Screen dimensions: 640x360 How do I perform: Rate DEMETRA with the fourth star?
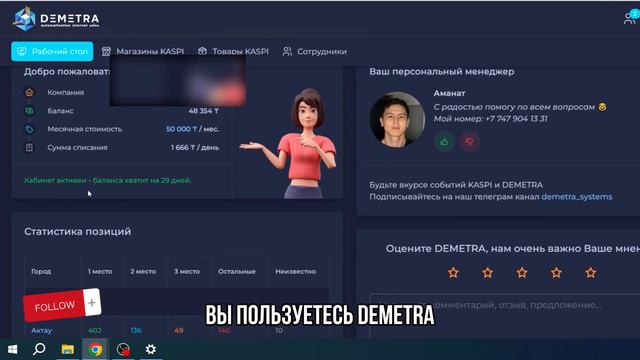(x=556, y=272)
